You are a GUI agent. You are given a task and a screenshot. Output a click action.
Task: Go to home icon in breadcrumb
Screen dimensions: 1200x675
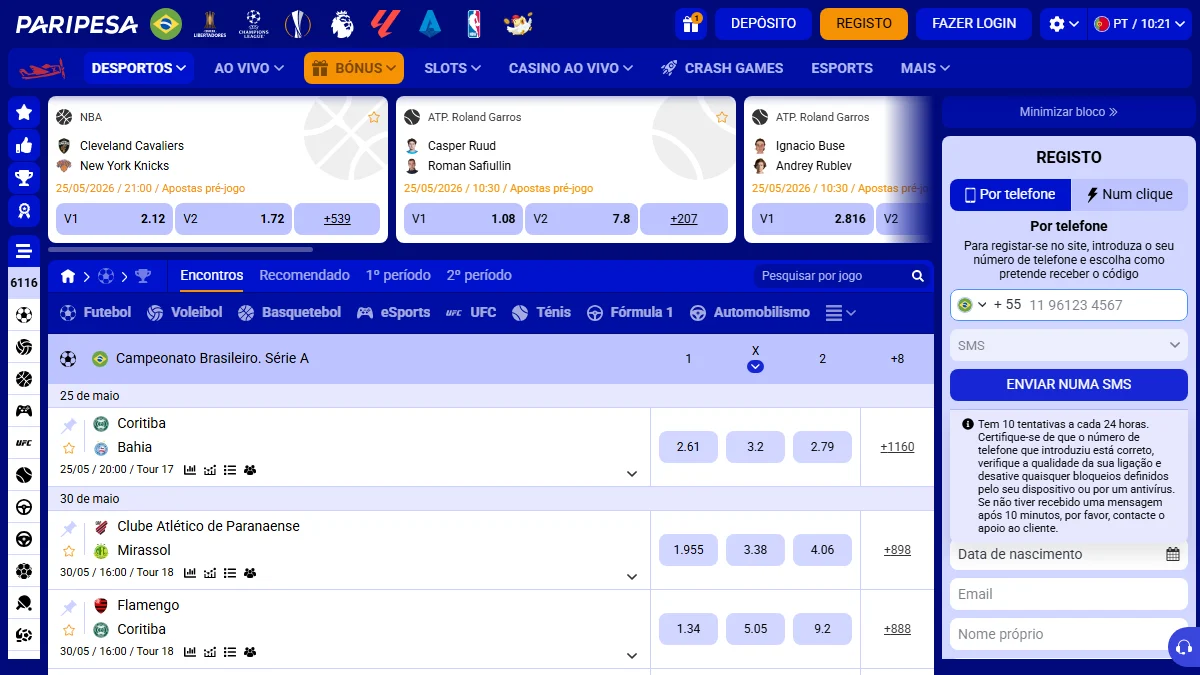[68, 276]
